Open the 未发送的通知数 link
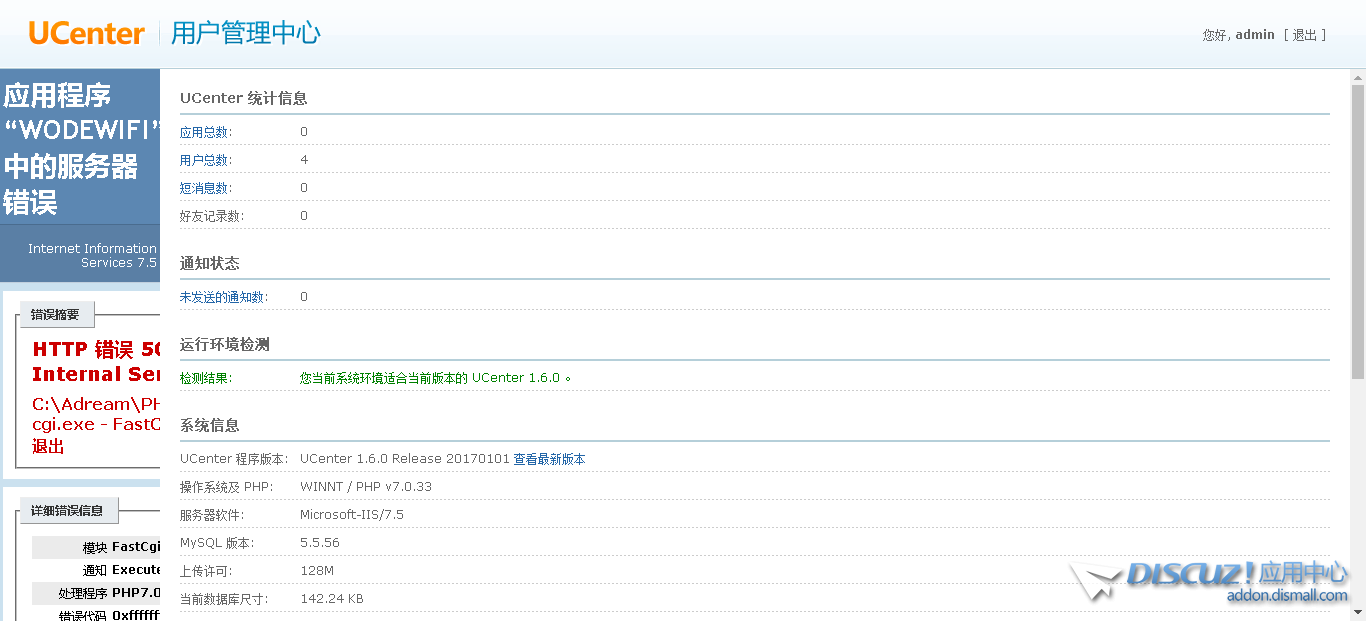This screenshot has height=621, width=1366. 223,297
